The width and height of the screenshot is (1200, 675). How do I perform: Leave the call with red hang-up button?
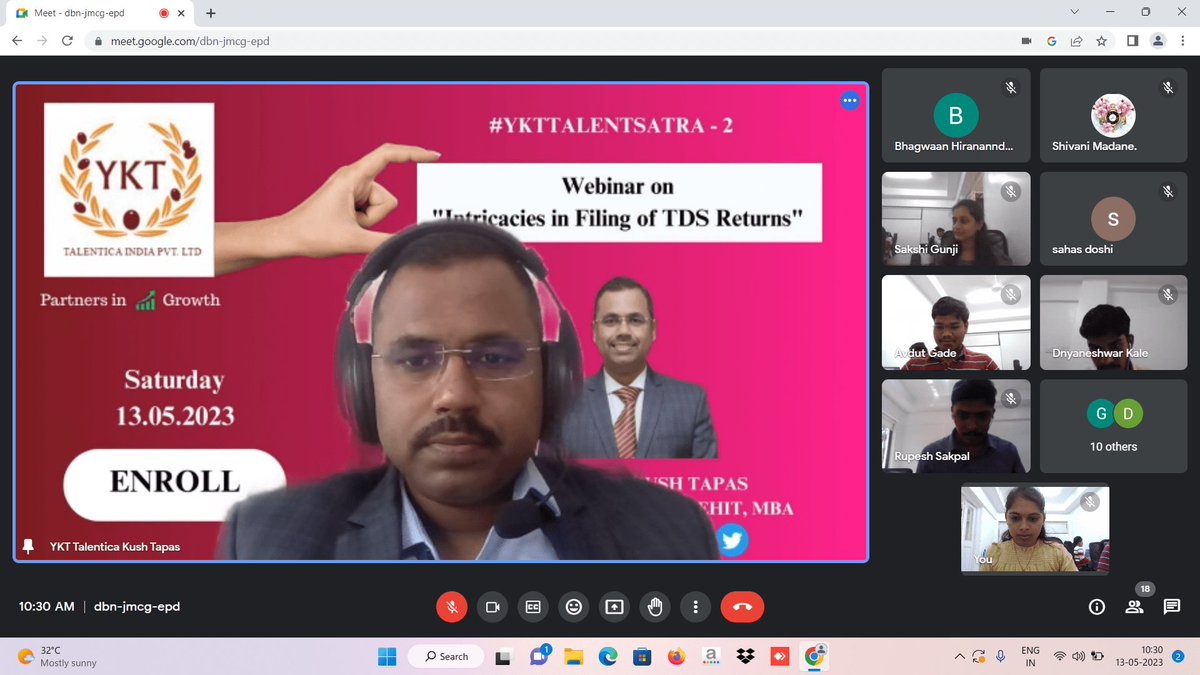[742, 606]
